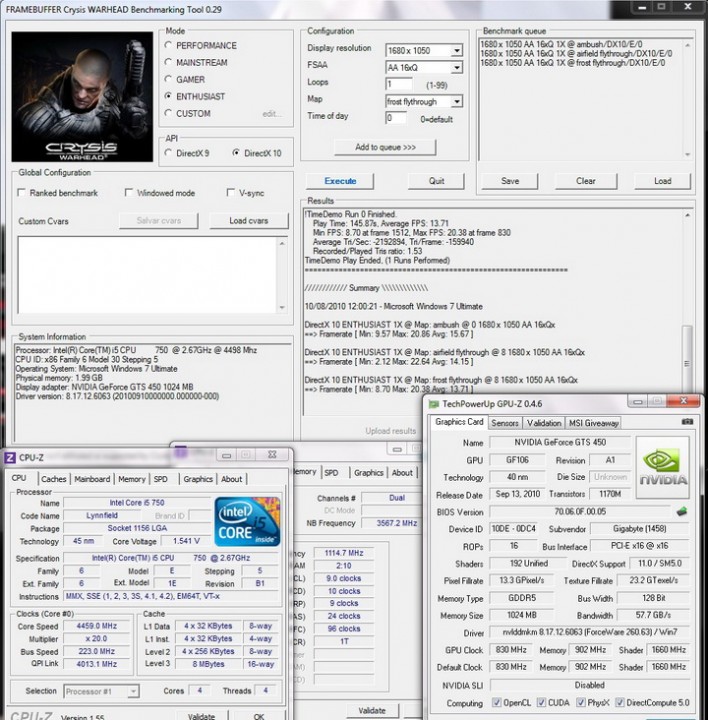The height and width of the screenshot is (720, 708).
Task: Click the Crysis Warhead cover image
Action: coord(82,96)
